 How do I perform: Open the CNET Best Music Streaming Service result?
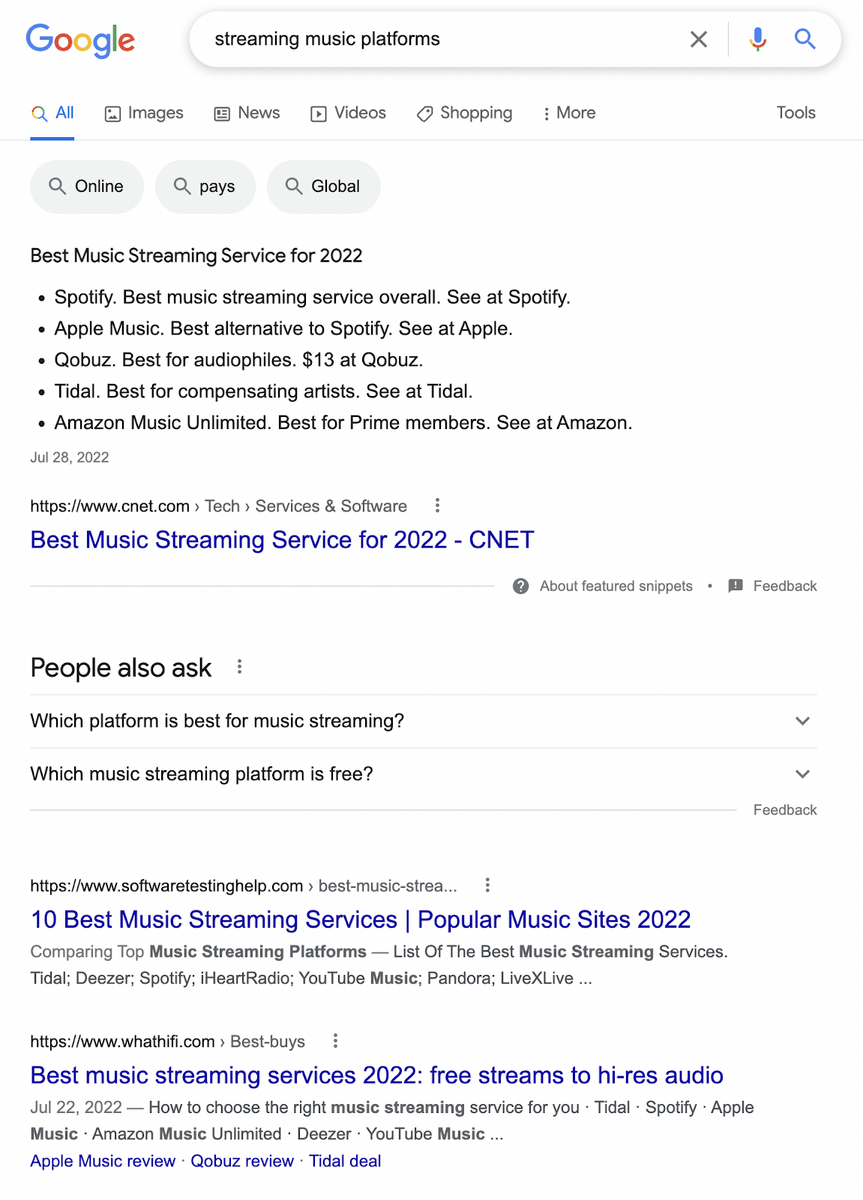tap(281, 539)
